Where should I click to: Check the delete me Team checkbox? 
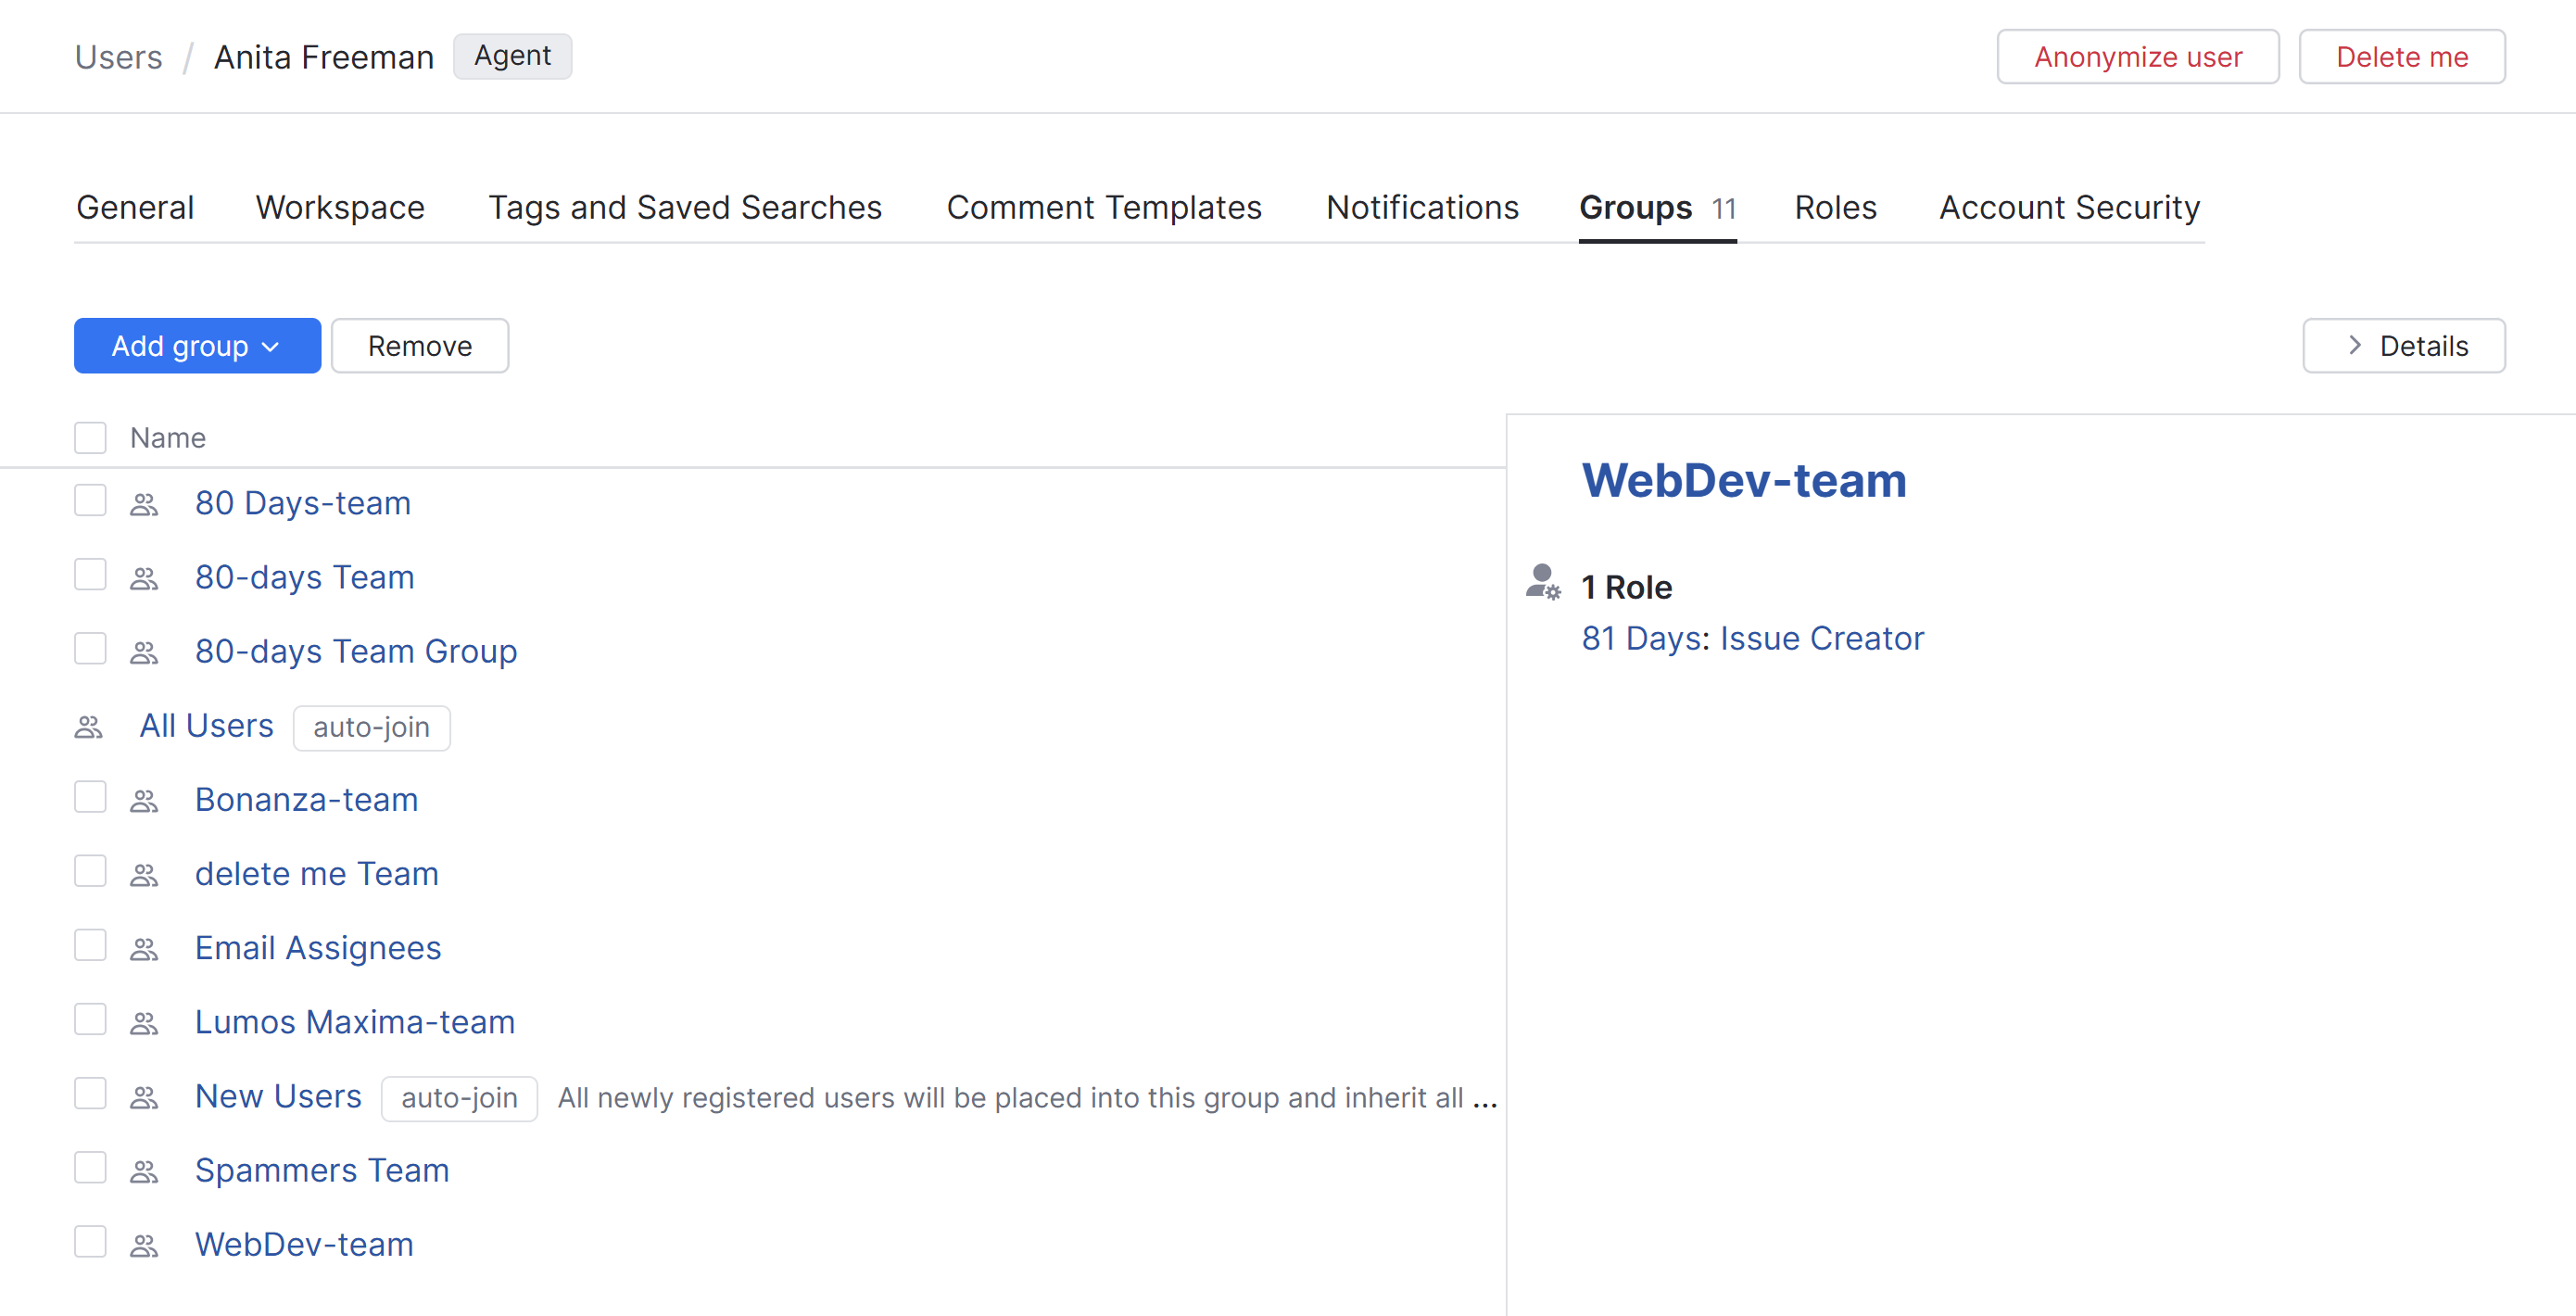coord(90,870)
